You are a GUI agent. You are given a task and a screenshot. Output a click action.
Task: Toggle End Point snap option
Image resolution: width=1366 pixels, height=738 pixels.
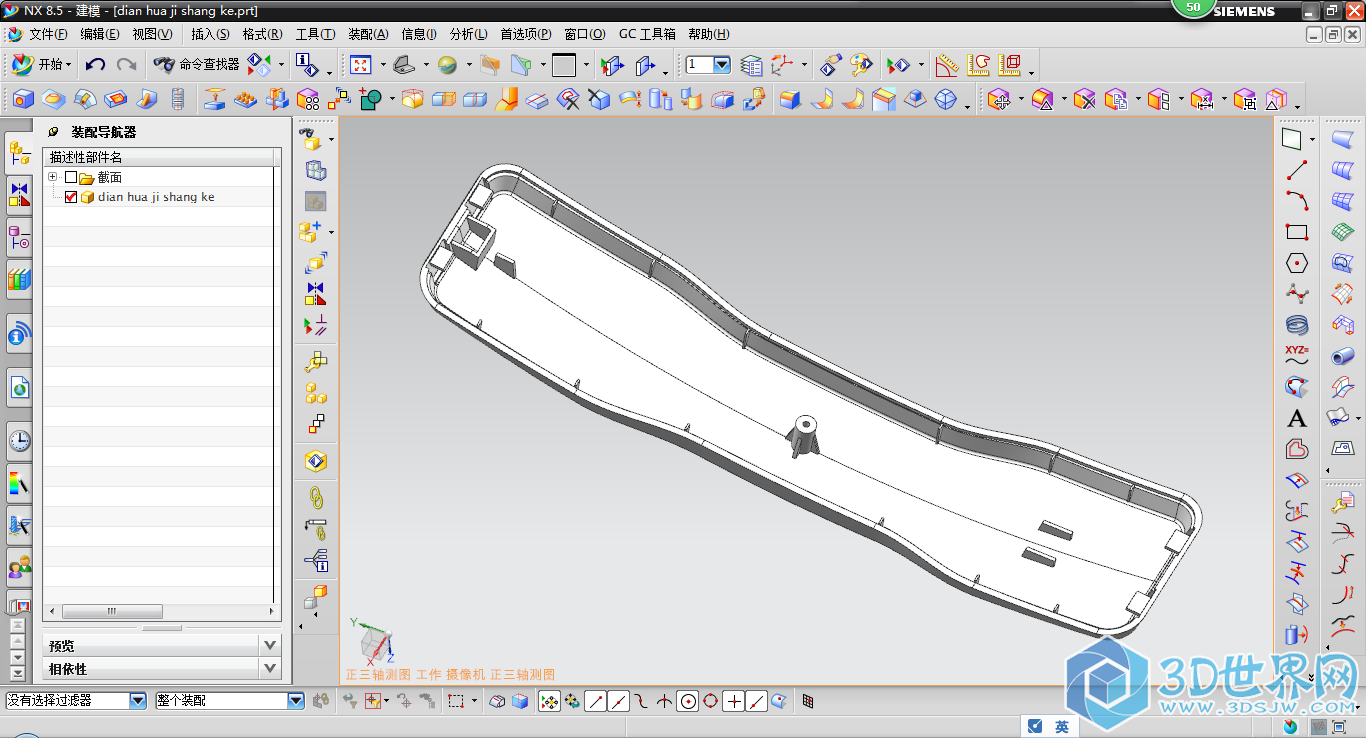click(x=595, y=701)
